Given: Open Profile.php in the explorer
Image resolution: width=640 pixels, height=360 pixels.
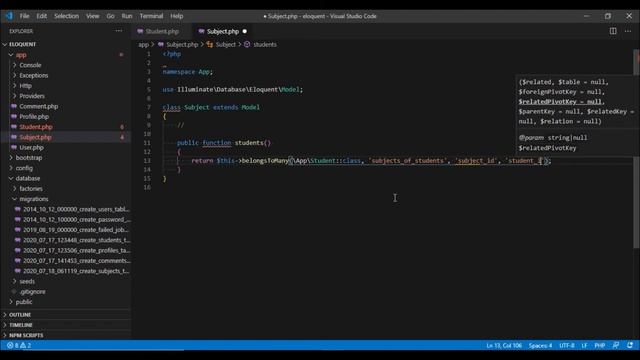Looking at the screenshot, I should [34, 116].
